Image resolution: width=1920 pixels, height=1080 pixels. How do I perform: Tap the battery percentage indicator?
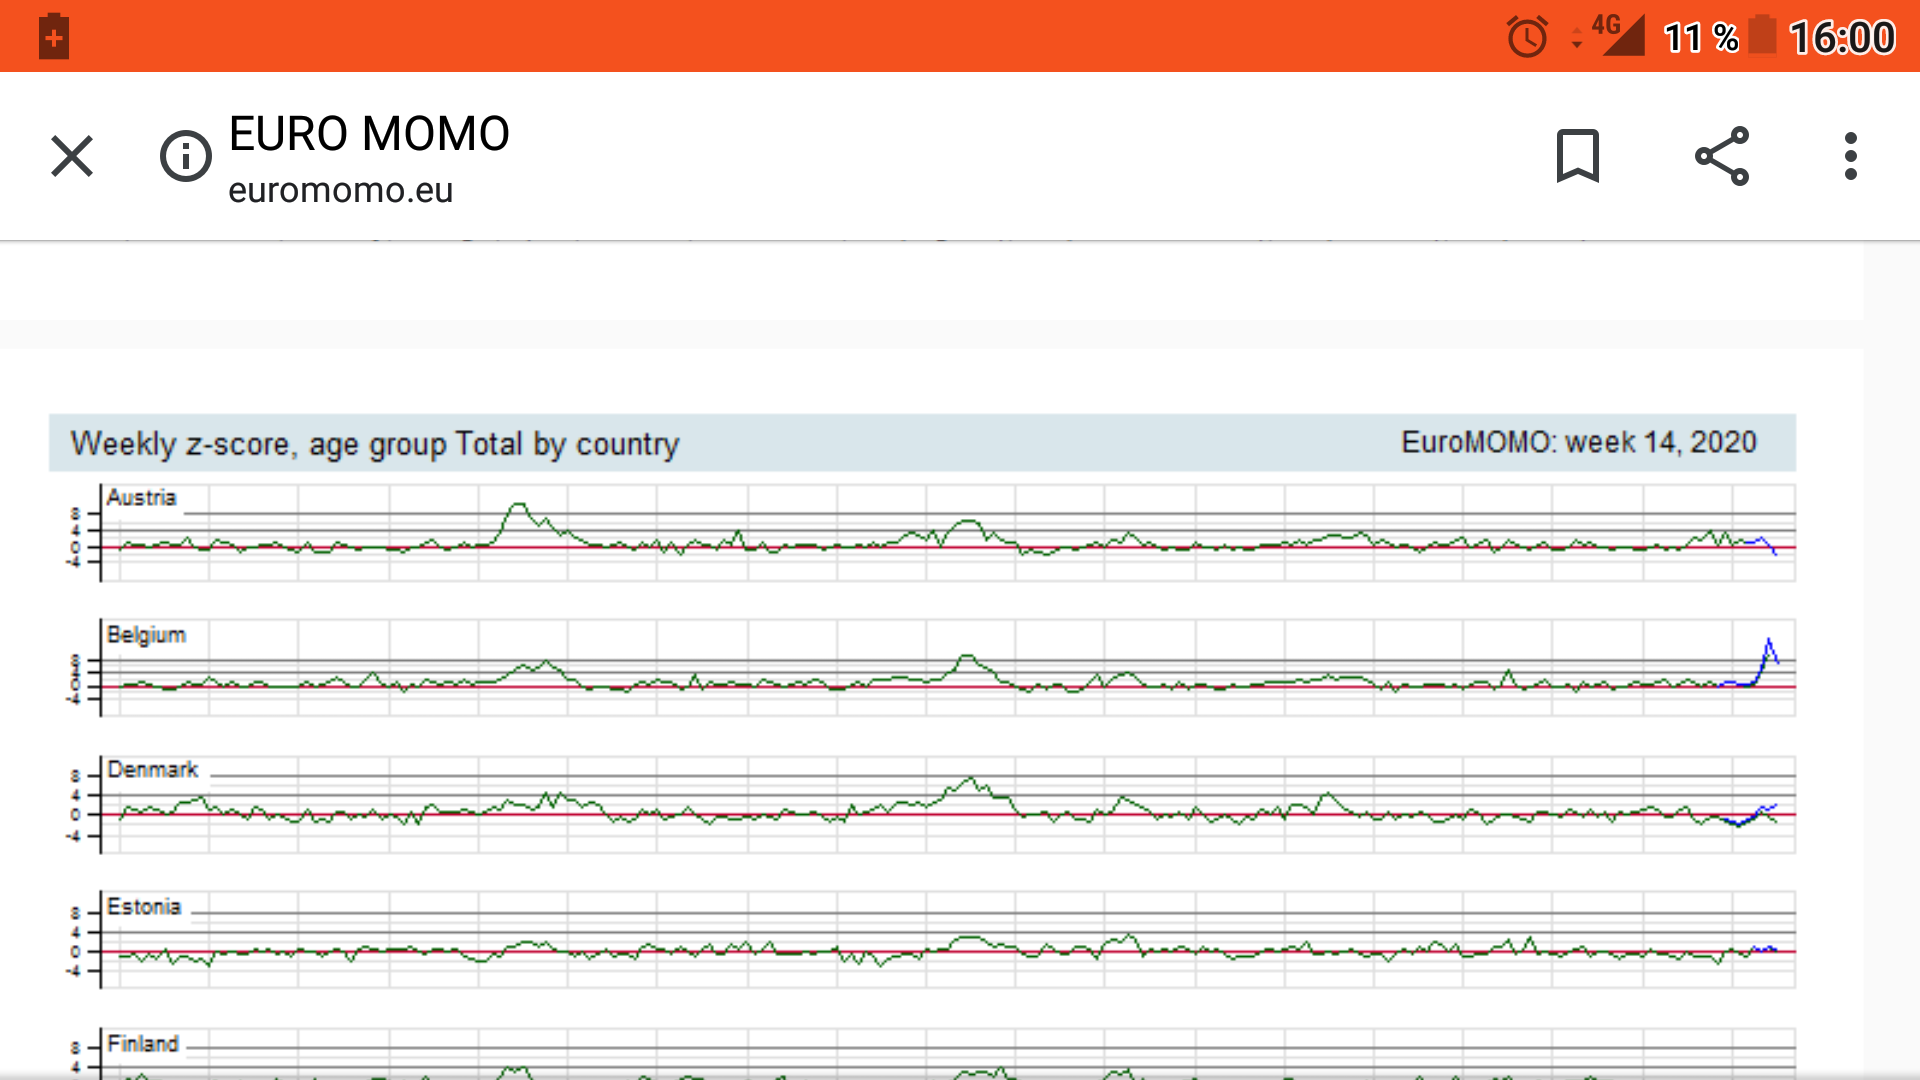[1700, 38]
